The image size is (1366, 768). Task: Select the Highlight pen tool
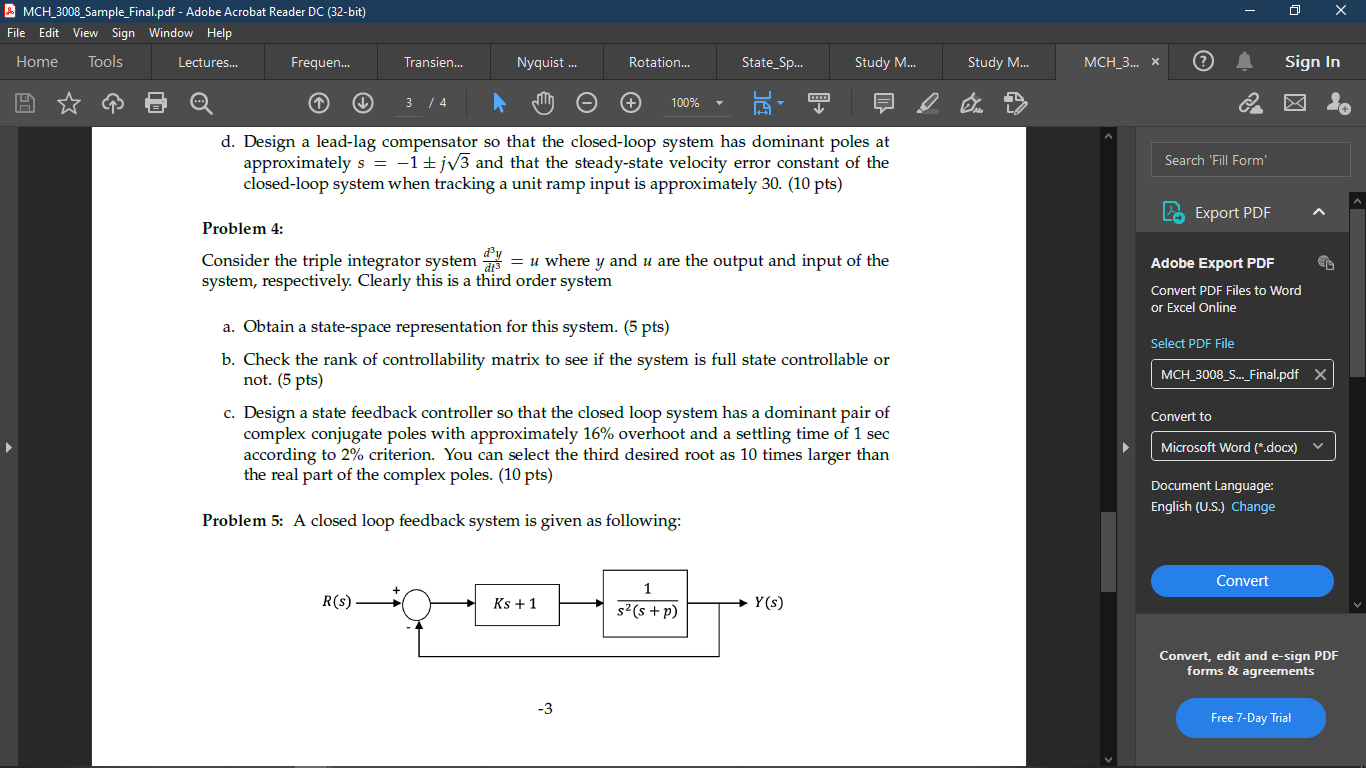[926, 103]
